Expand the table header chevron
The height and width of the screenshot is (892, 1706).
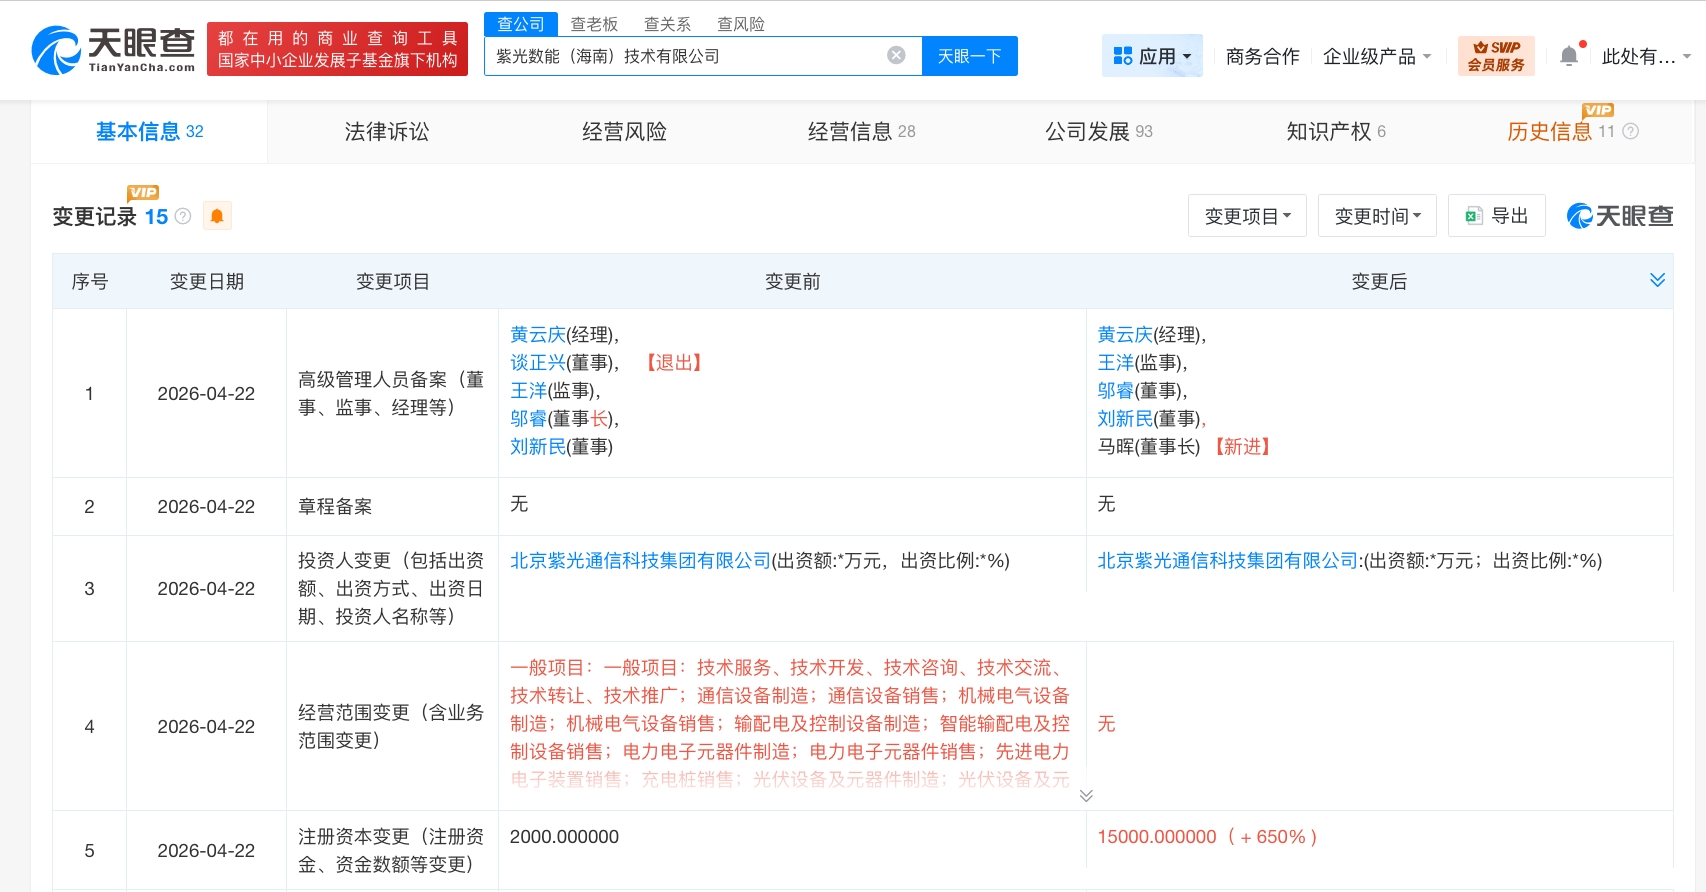click(x=1657, y=280)
